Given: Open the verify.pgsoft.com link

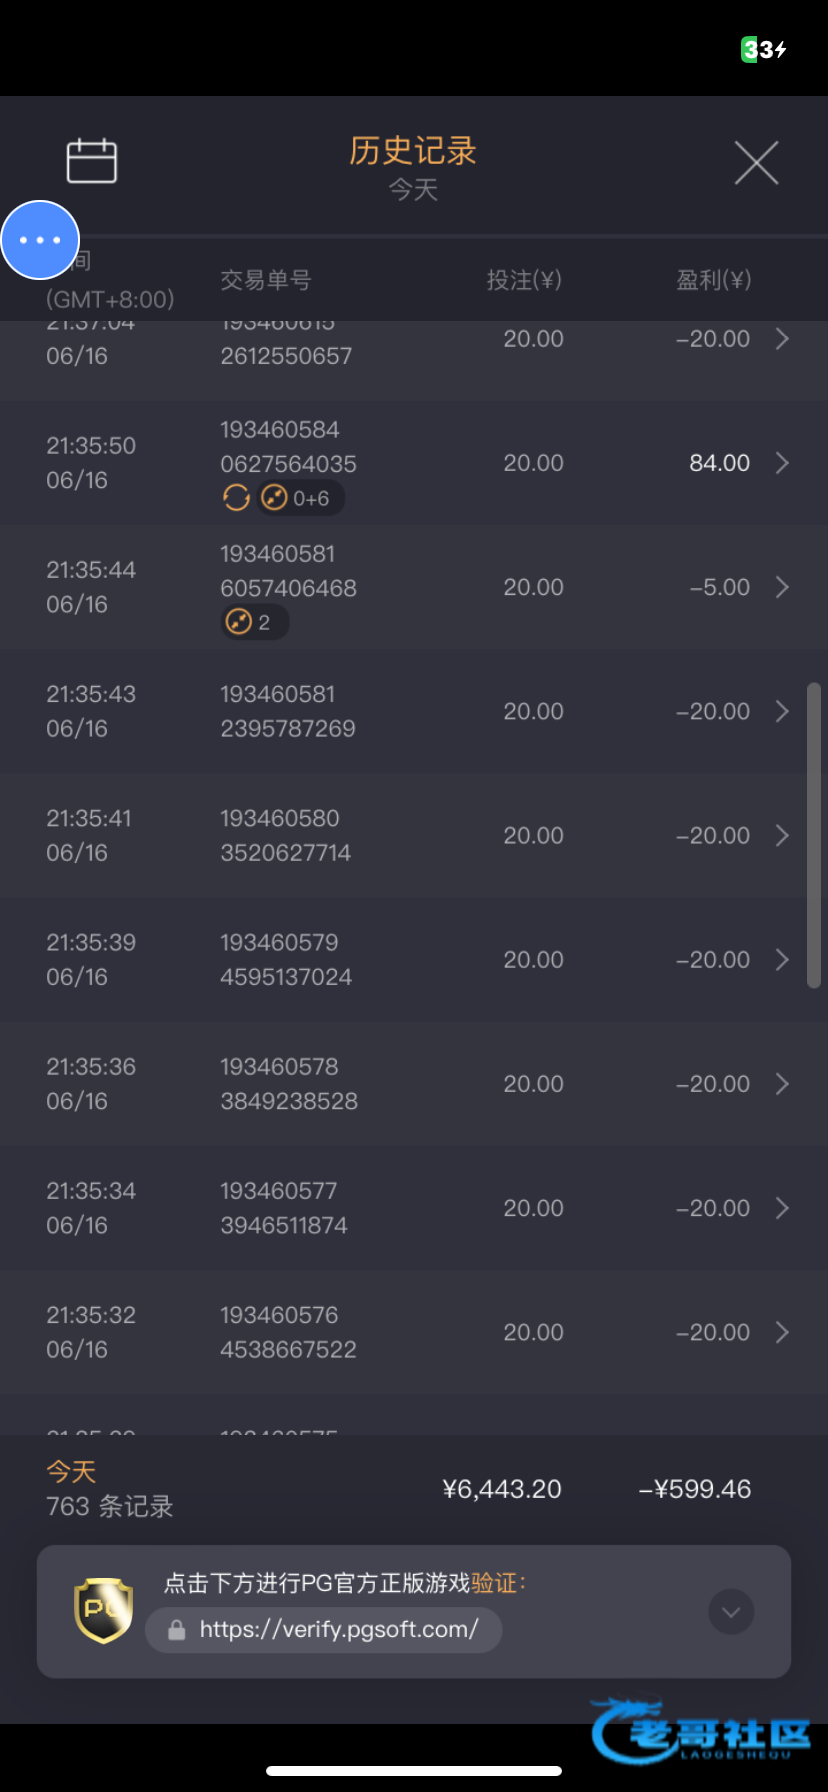Looking at the screenshot, I should [338, 1630].
